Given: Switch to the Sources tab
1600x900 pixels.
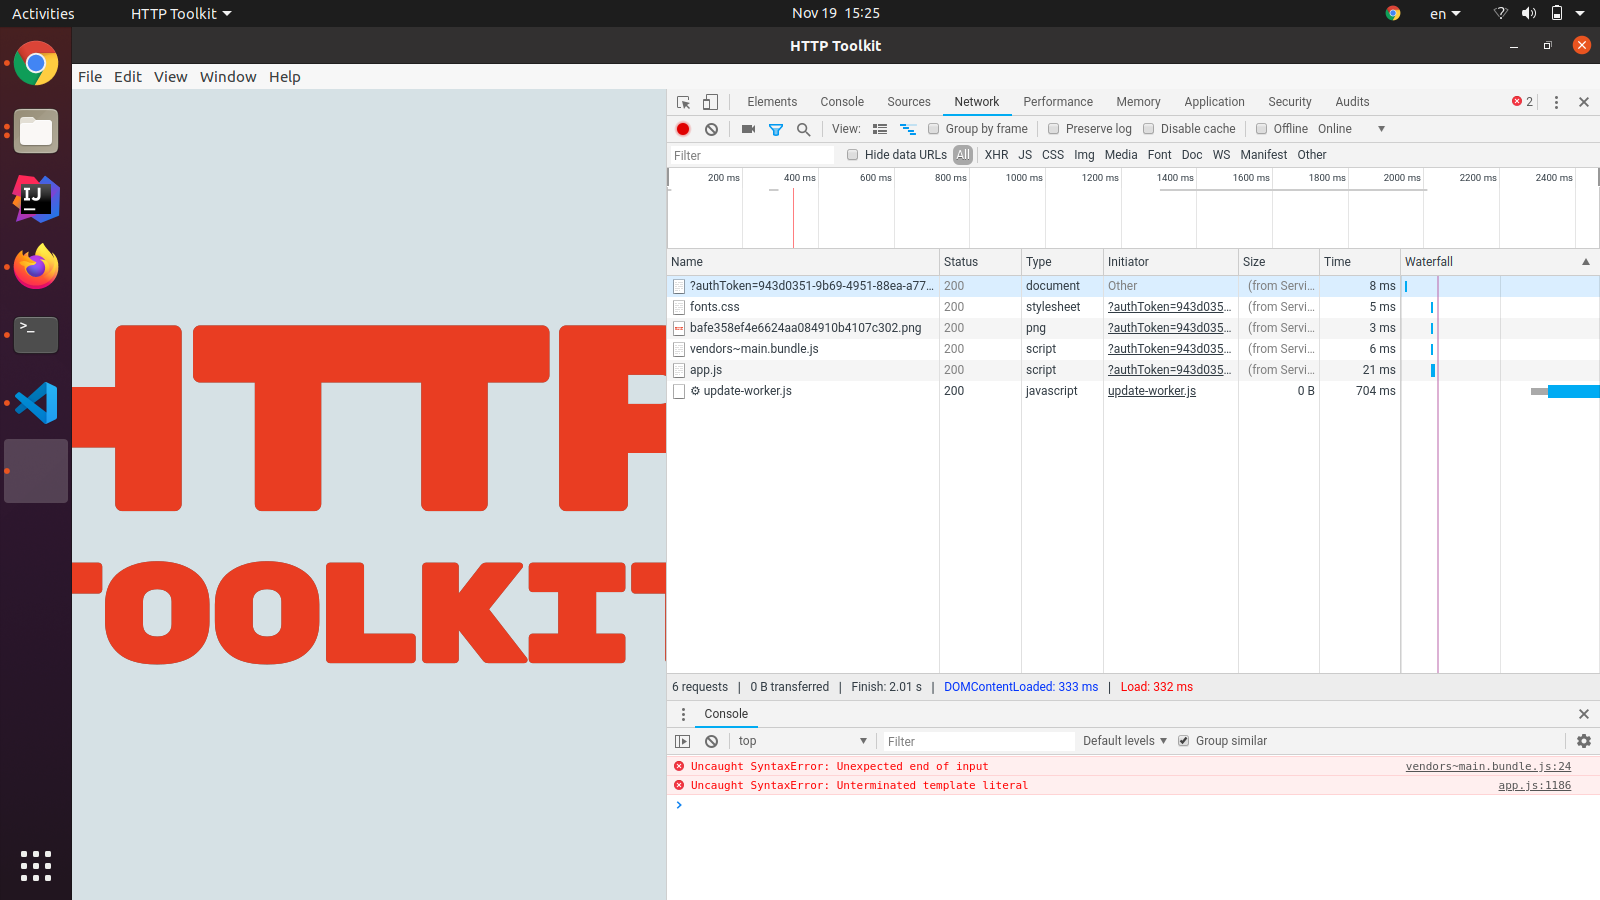Looking at the screenshot, I should (x=908, y=101).
